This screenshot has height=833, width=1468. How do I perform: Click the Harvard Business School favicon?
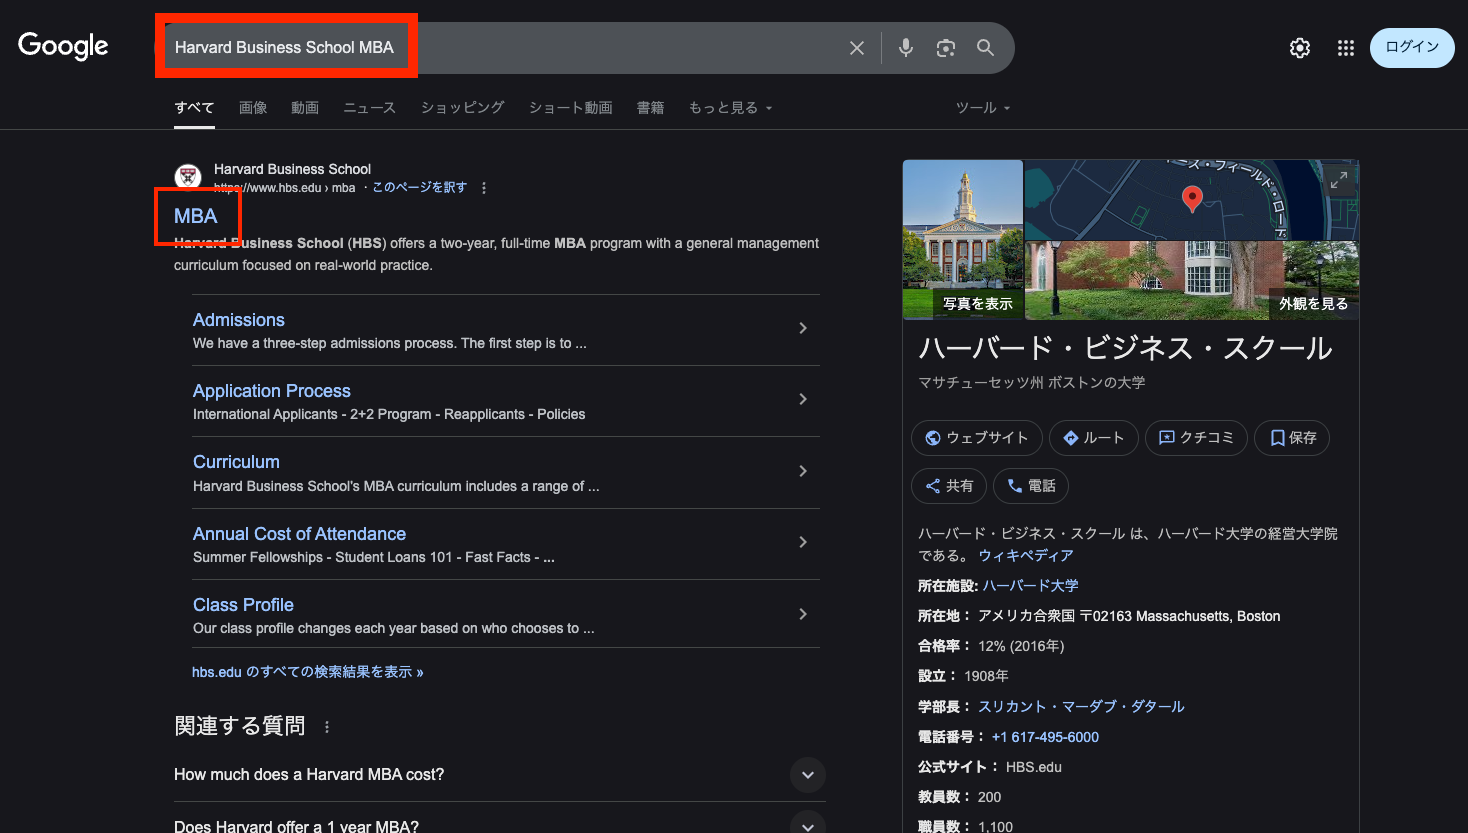(x=188, y=177)
